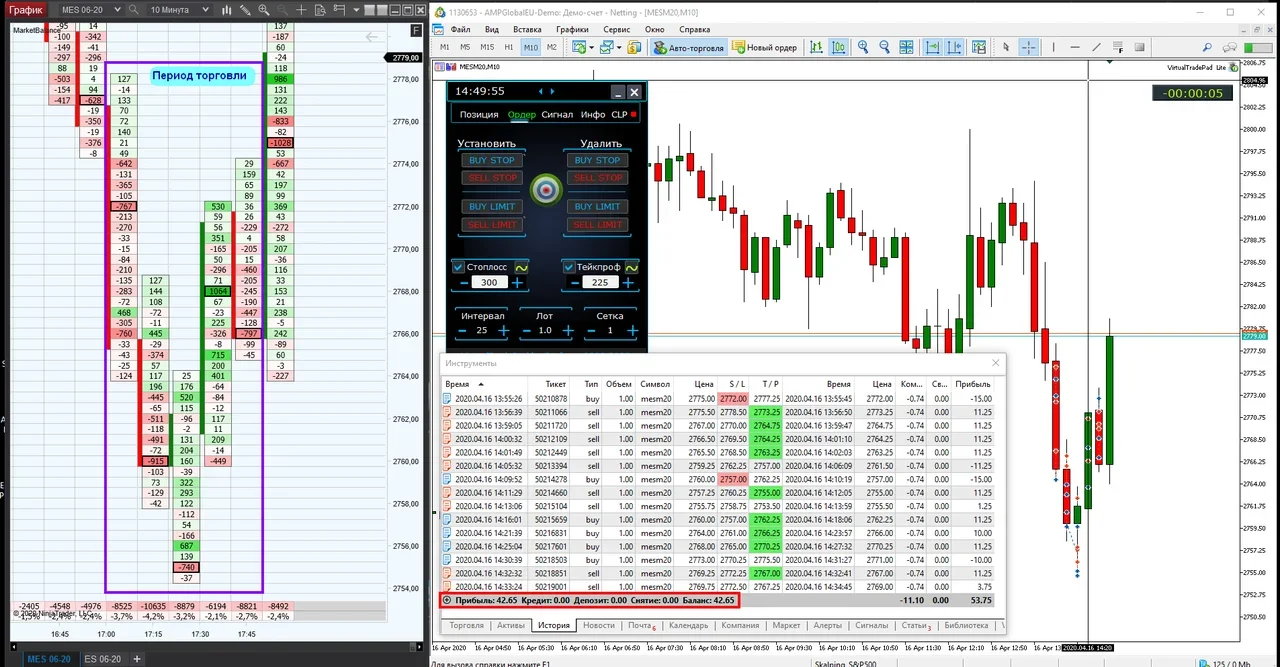Increase the Лот value with plus
The height and width of the screenshot is (667, 1280).
click(x=568, y=331)
